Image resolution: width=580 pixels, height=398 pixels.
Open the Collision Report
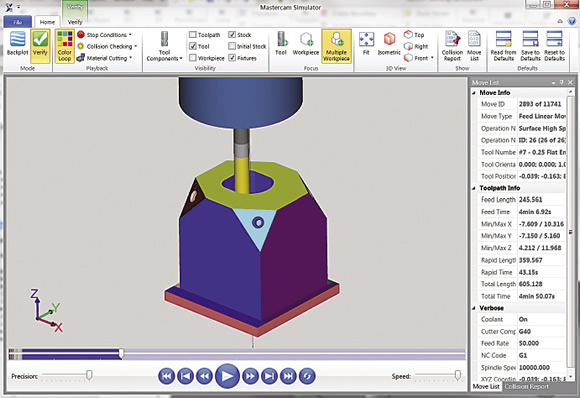click(452, 46)
